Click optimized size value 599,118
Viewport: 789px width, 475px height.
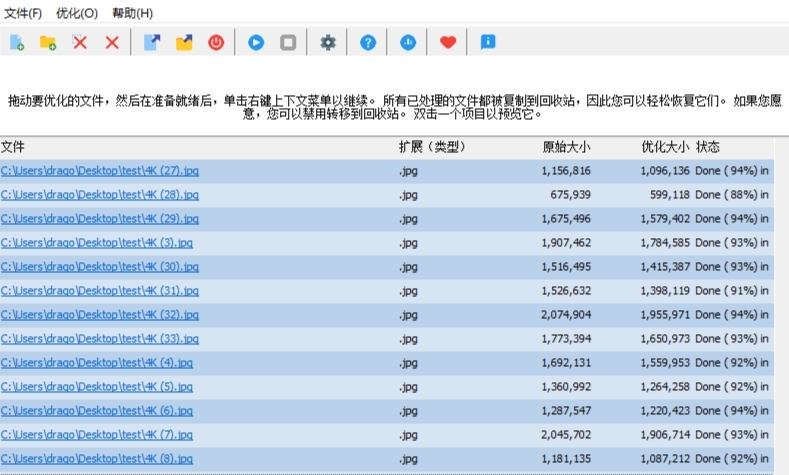[x=669, y=195]
